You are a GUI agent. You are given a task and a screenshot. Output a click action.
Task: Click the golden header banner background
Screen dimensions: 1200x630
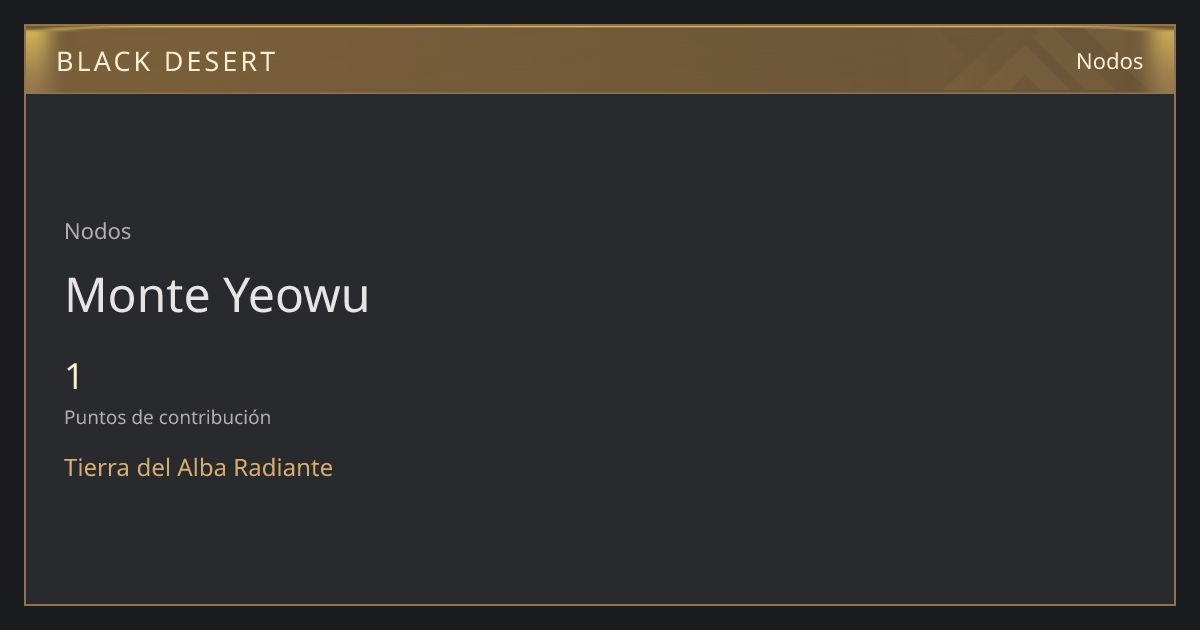600,60
